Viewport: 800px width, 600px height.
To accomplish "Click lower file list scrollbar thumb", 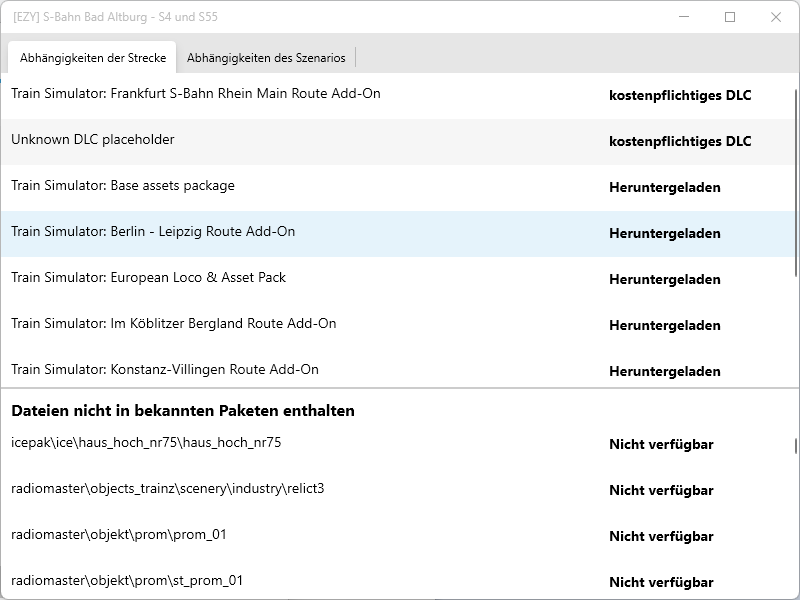I will pyautogui.click(x=796, y=446).
